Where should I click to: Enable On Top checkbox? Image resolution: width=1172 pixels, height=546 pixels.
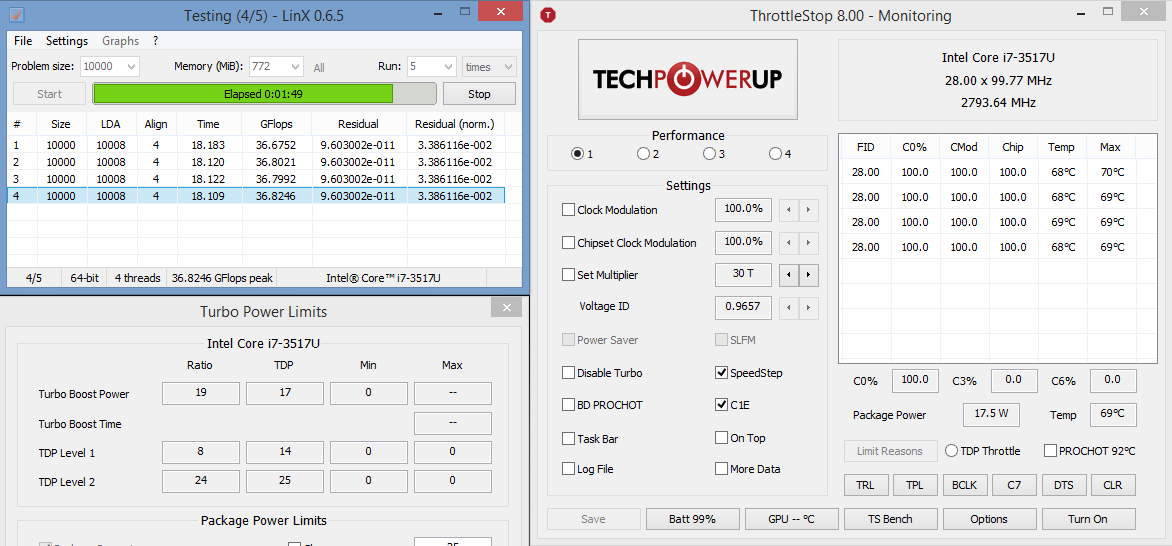point(721,438)
